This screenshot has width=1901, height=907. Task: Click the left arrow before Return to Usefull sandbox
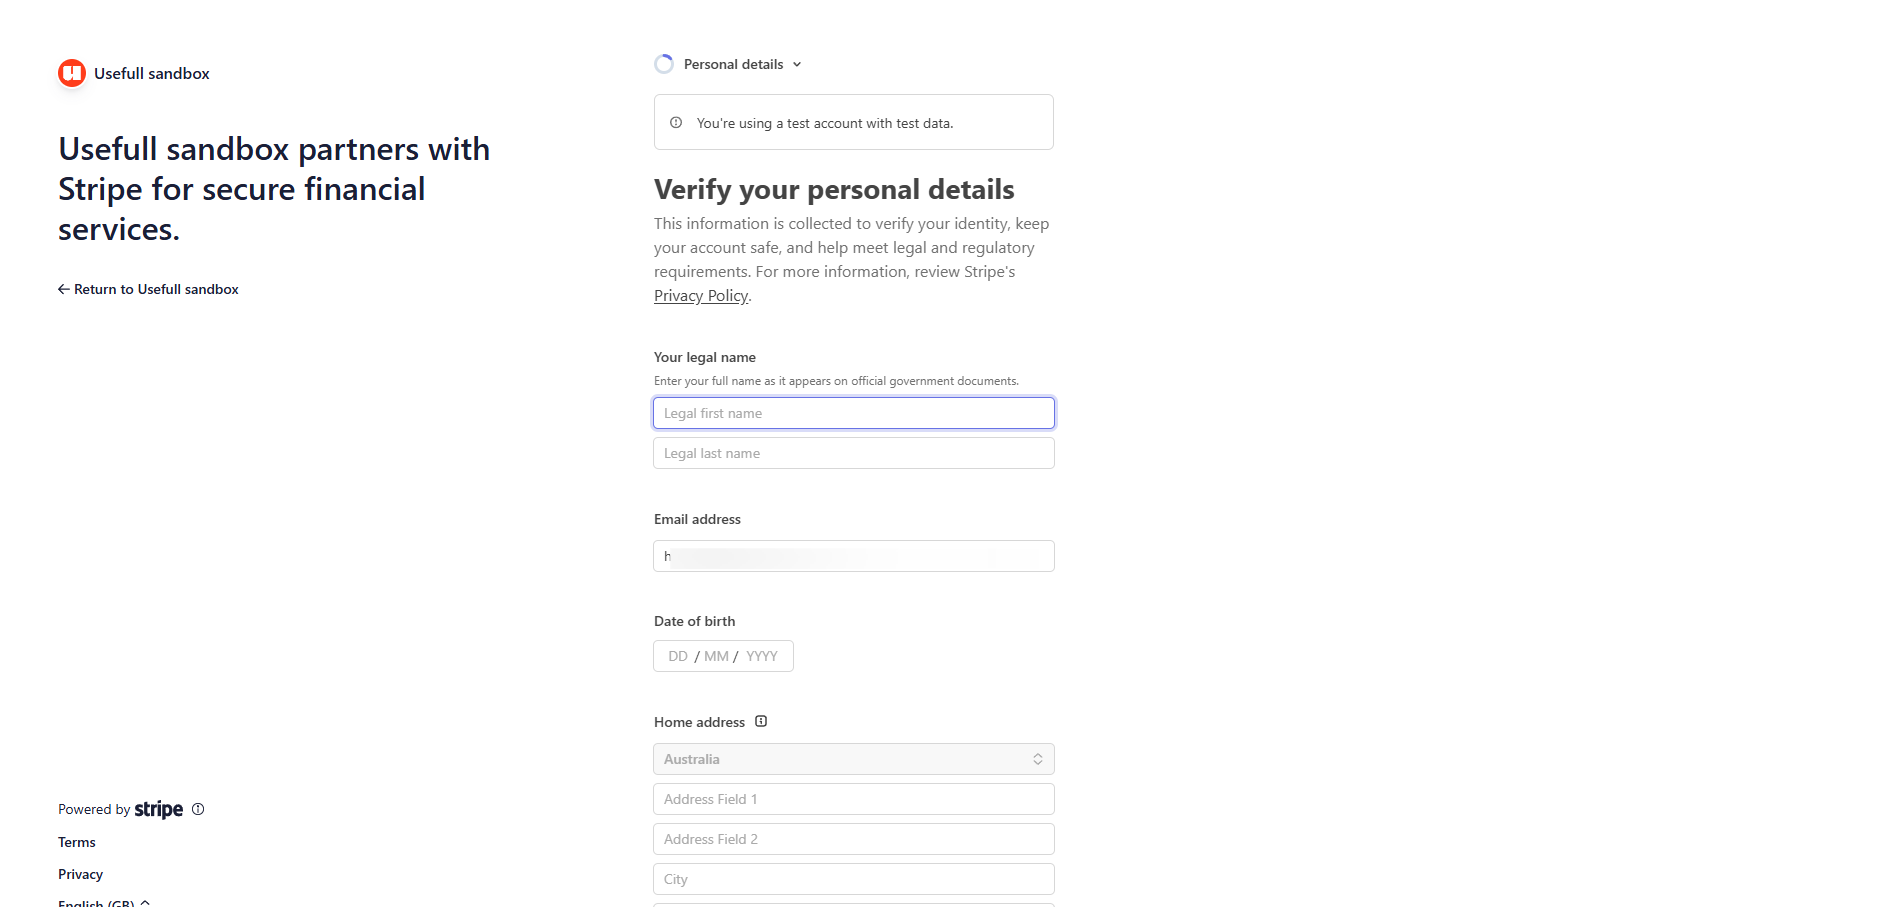[x=62, y=289]
